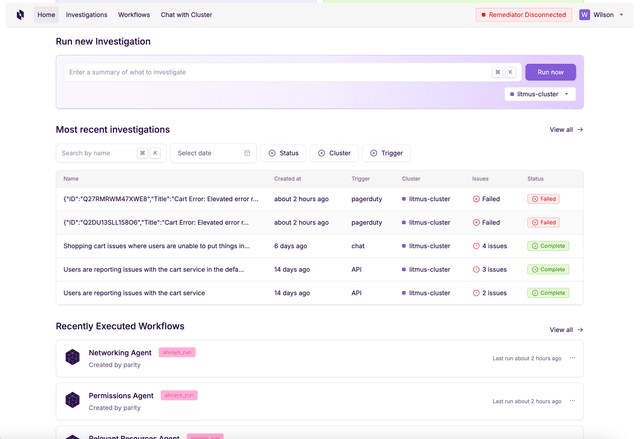Click the investigation summary input field

coord(277,72)
